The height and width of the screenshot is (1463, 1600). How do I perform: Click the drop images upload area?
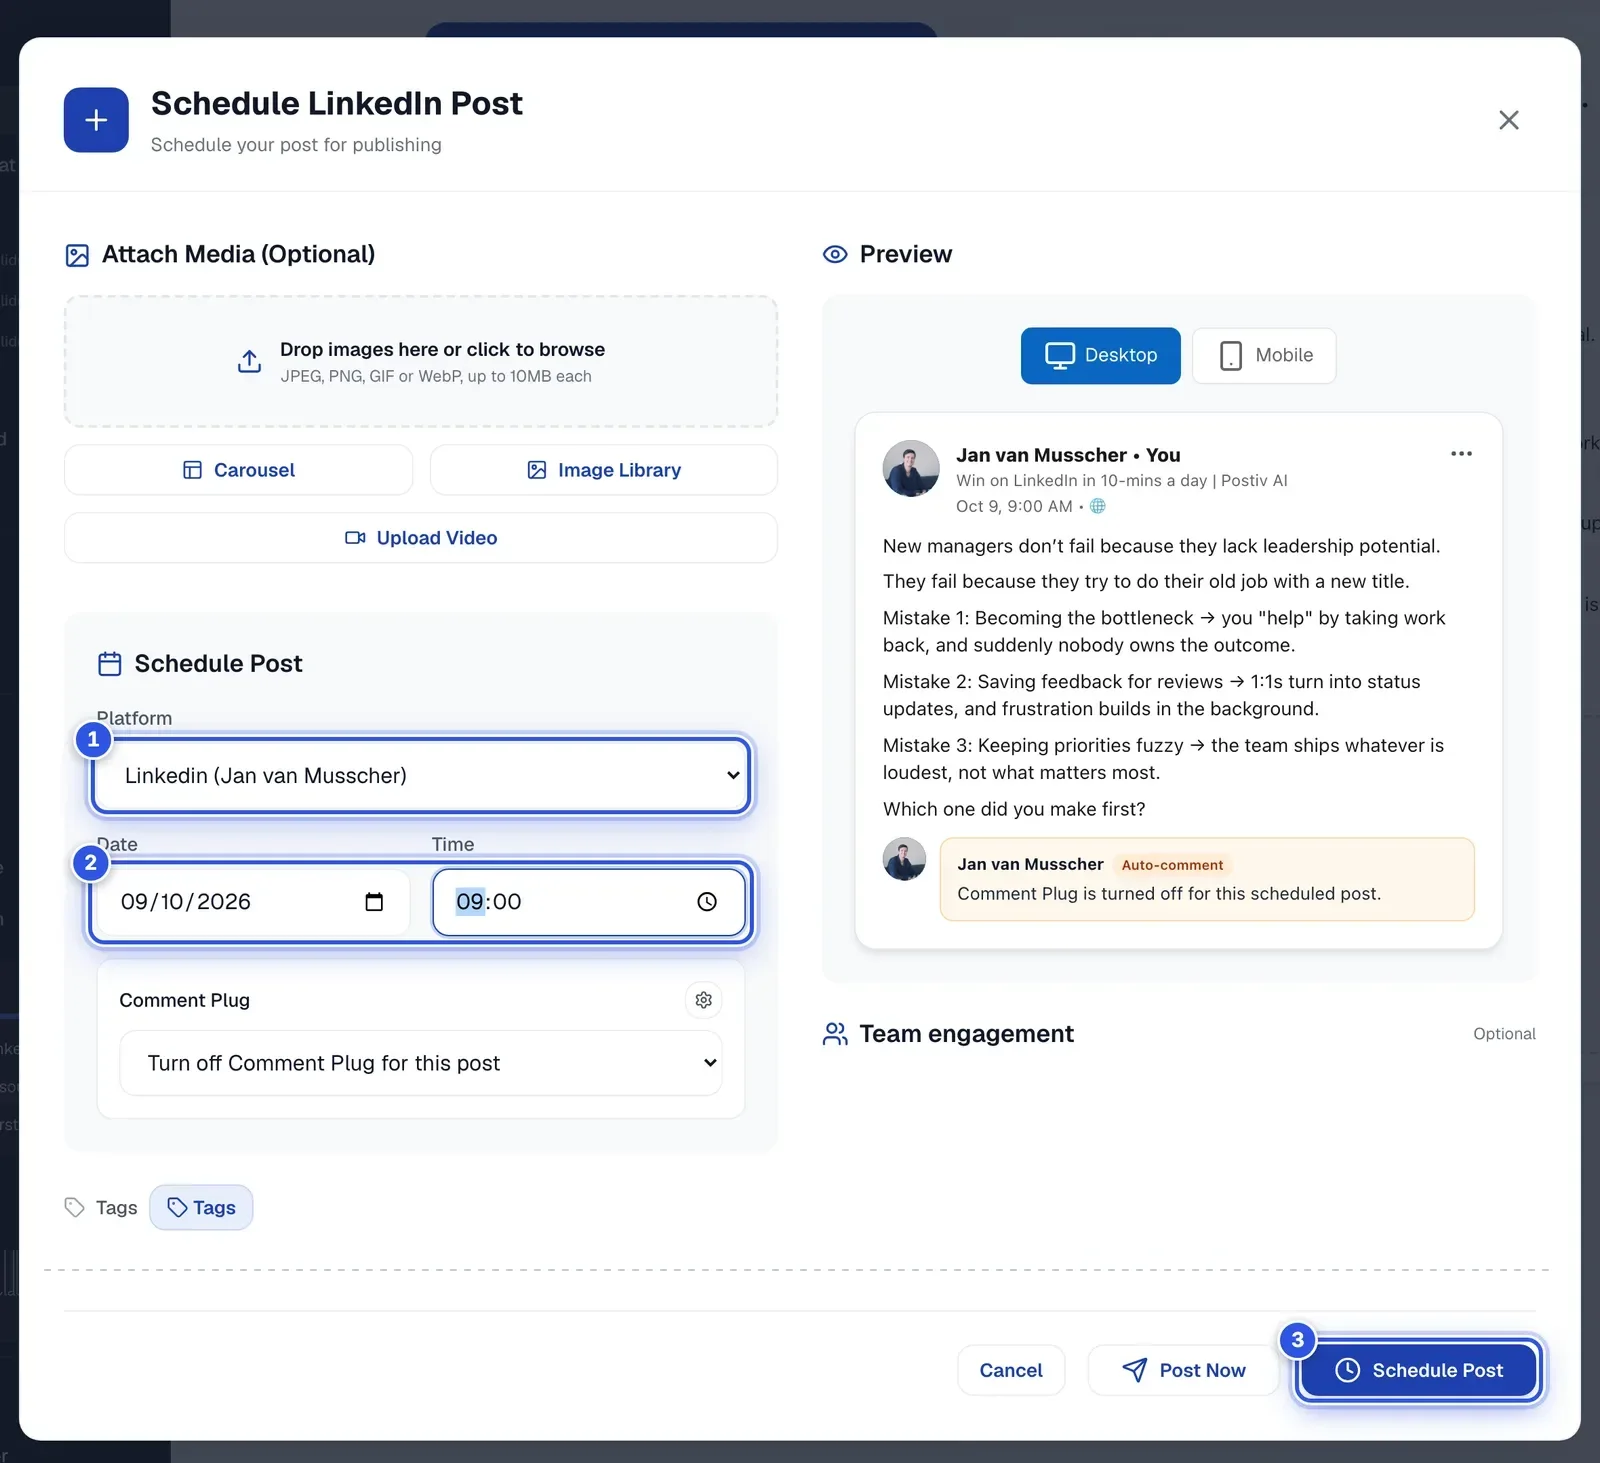pos(421,361)
